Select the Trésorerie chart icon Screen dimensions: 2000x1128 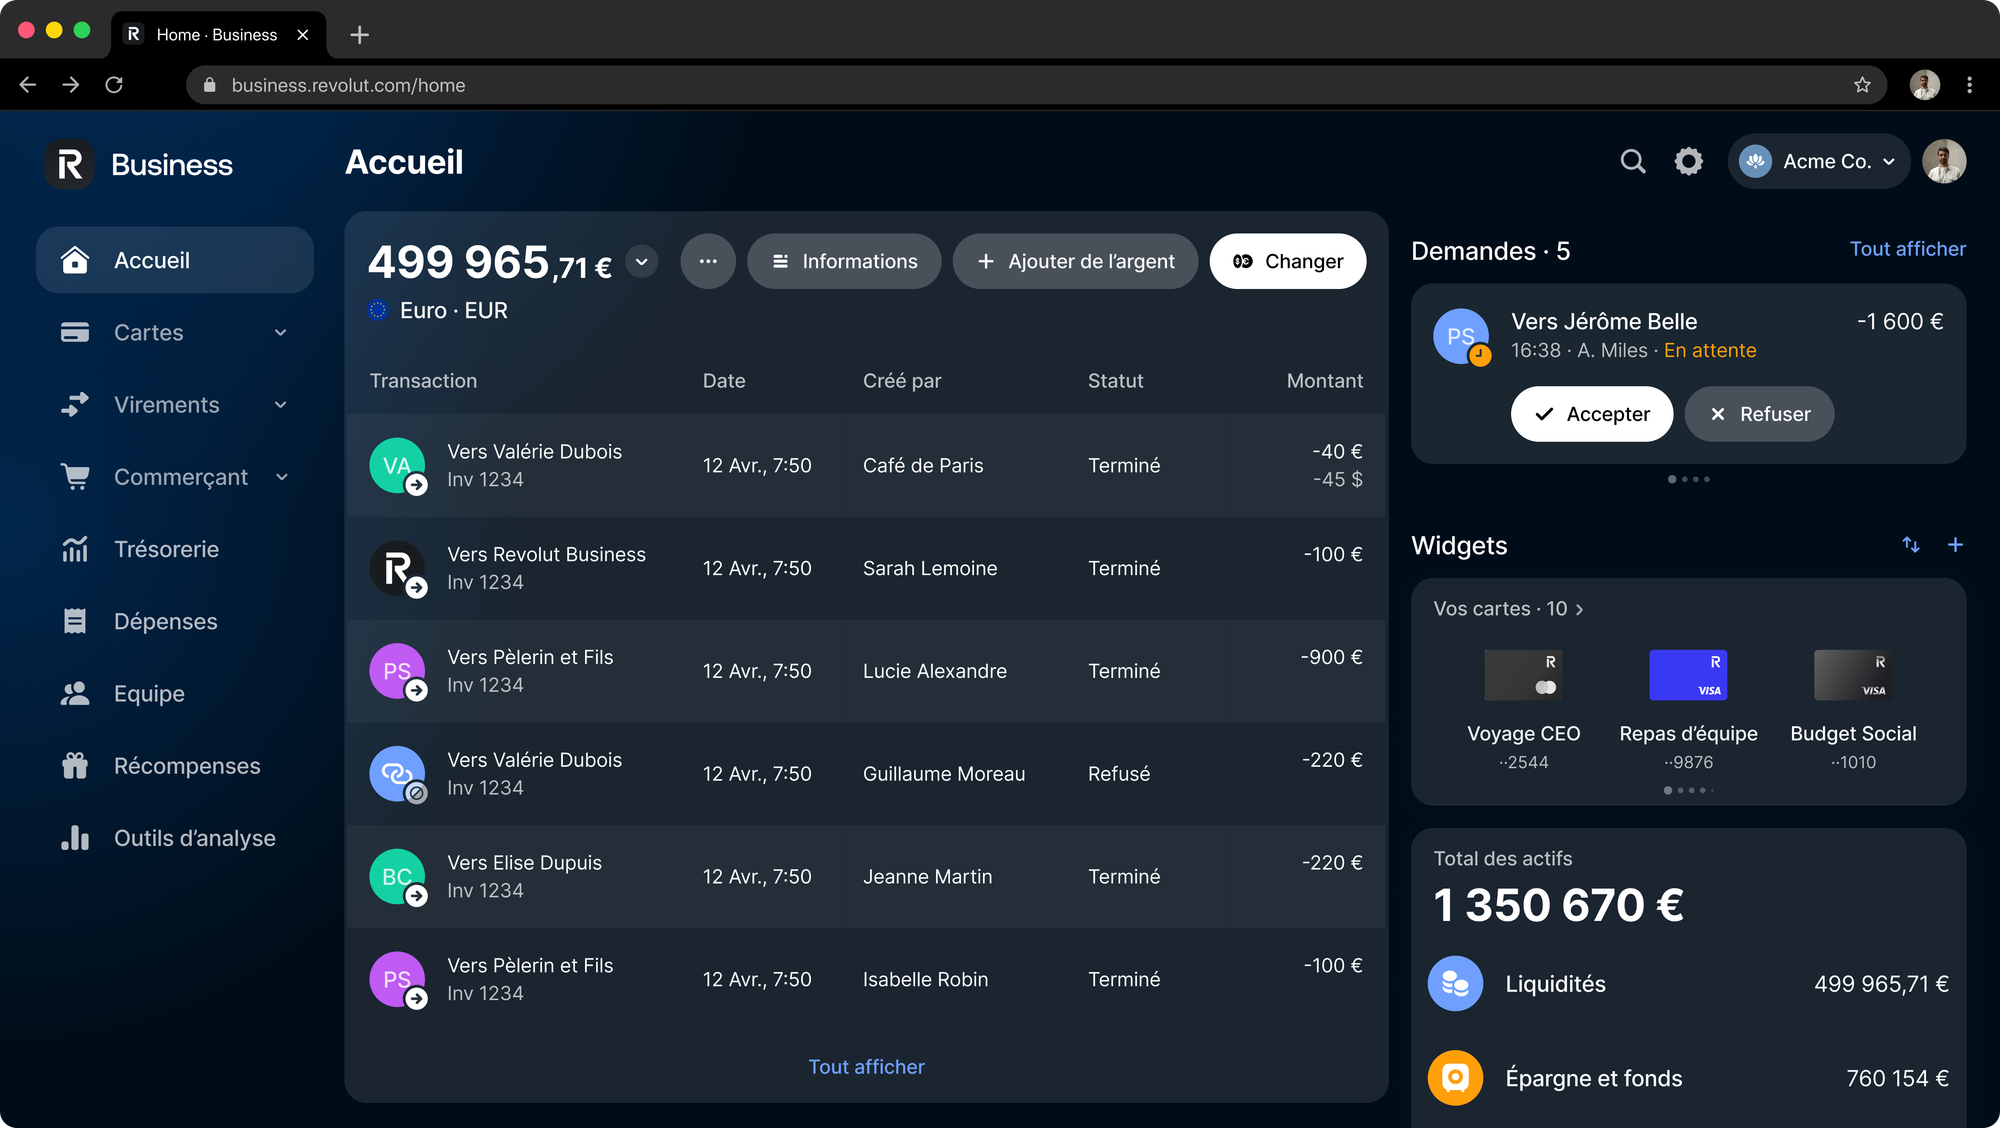75,549
